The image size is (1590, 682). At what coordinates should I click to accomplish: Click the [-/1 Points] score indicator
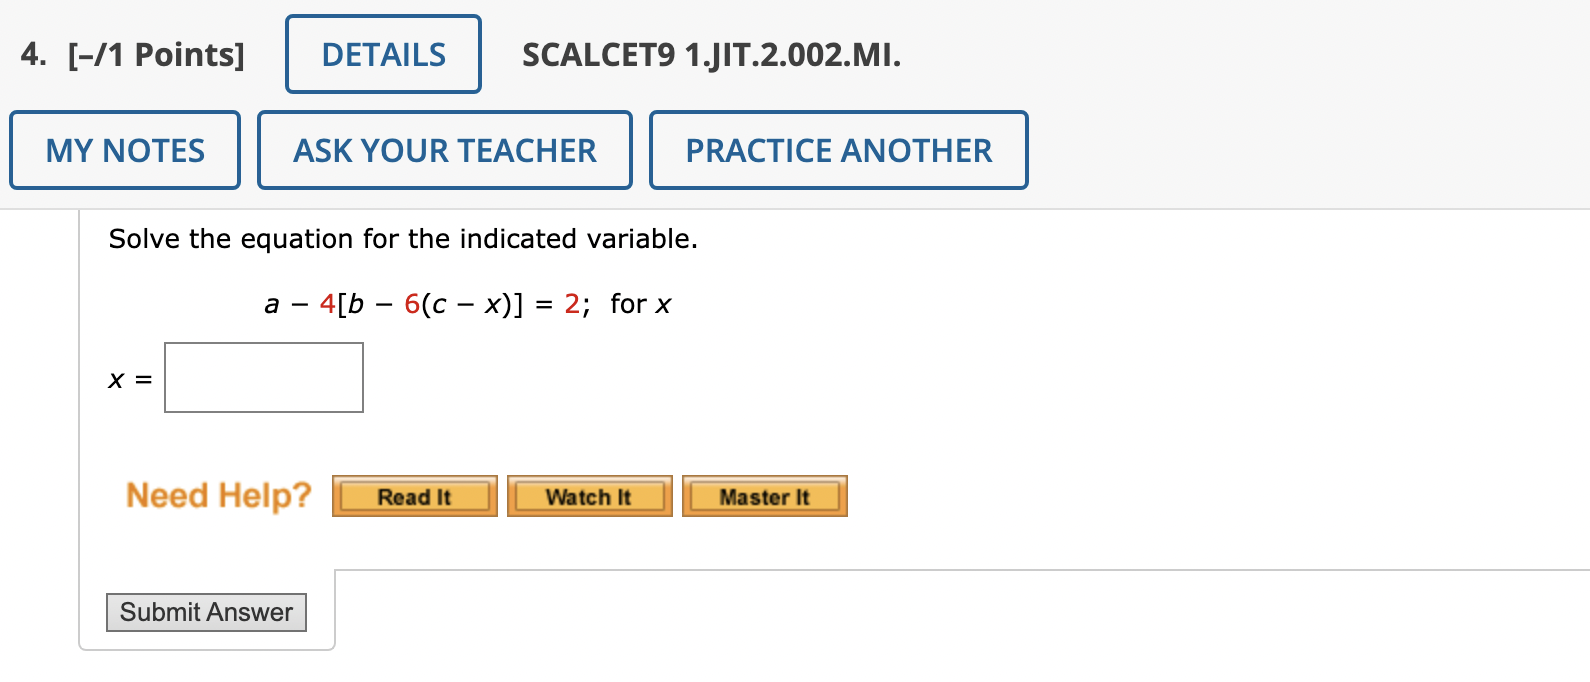click(154, 56)
